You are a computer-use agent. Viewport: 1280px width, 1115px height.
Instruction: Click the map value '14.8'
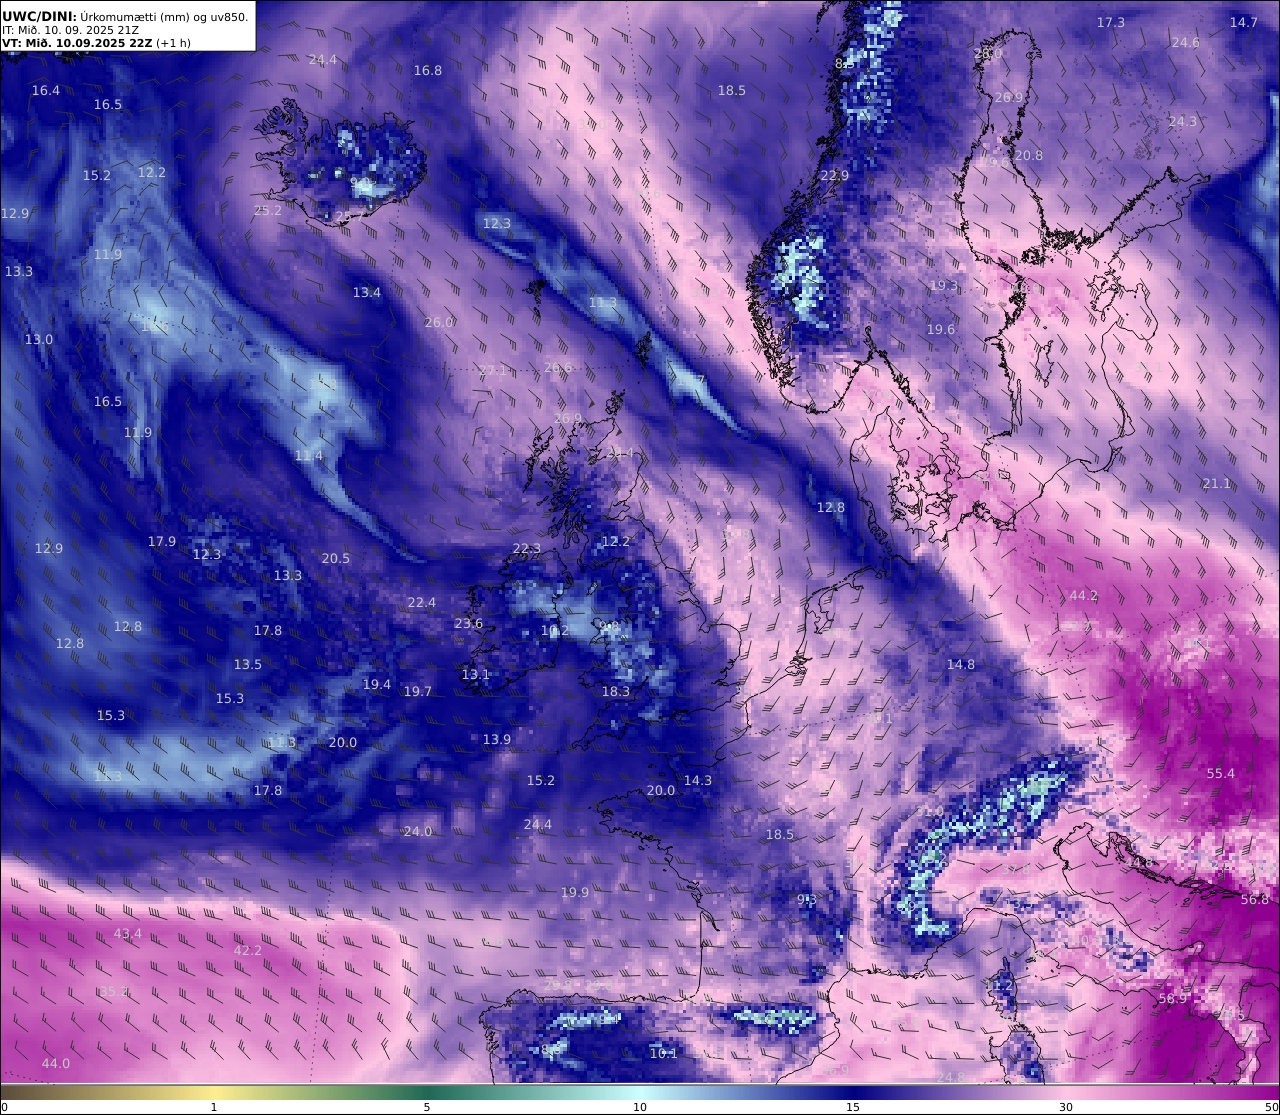[x=961, y=665]
